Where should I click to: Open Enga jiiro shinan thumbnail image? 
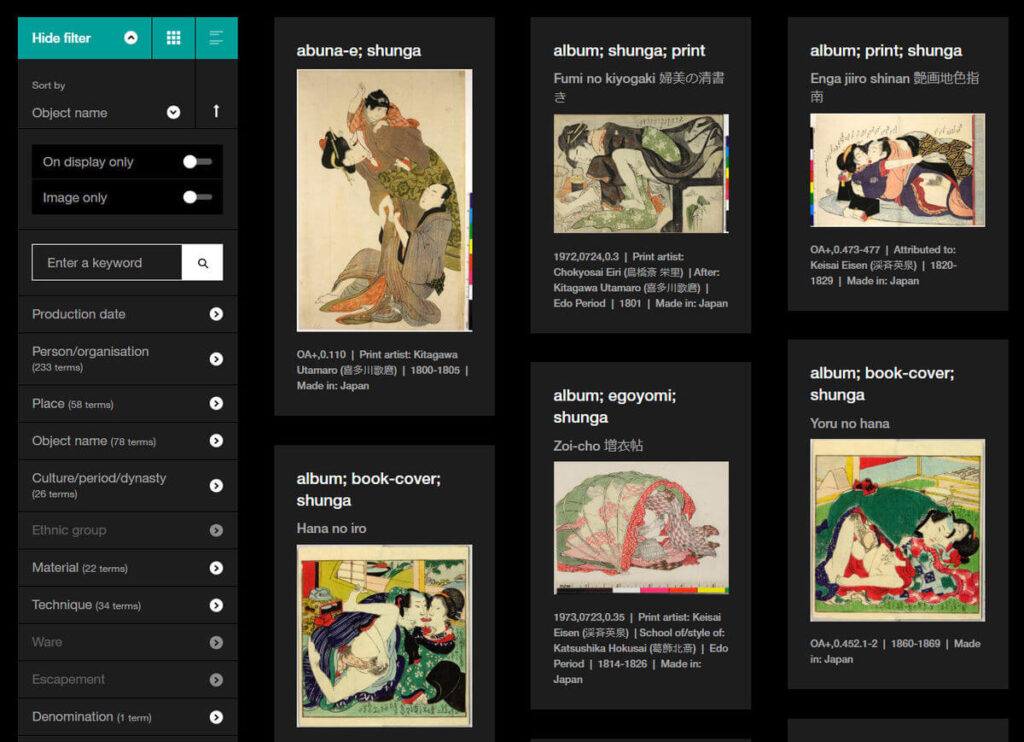click(897, 170)
